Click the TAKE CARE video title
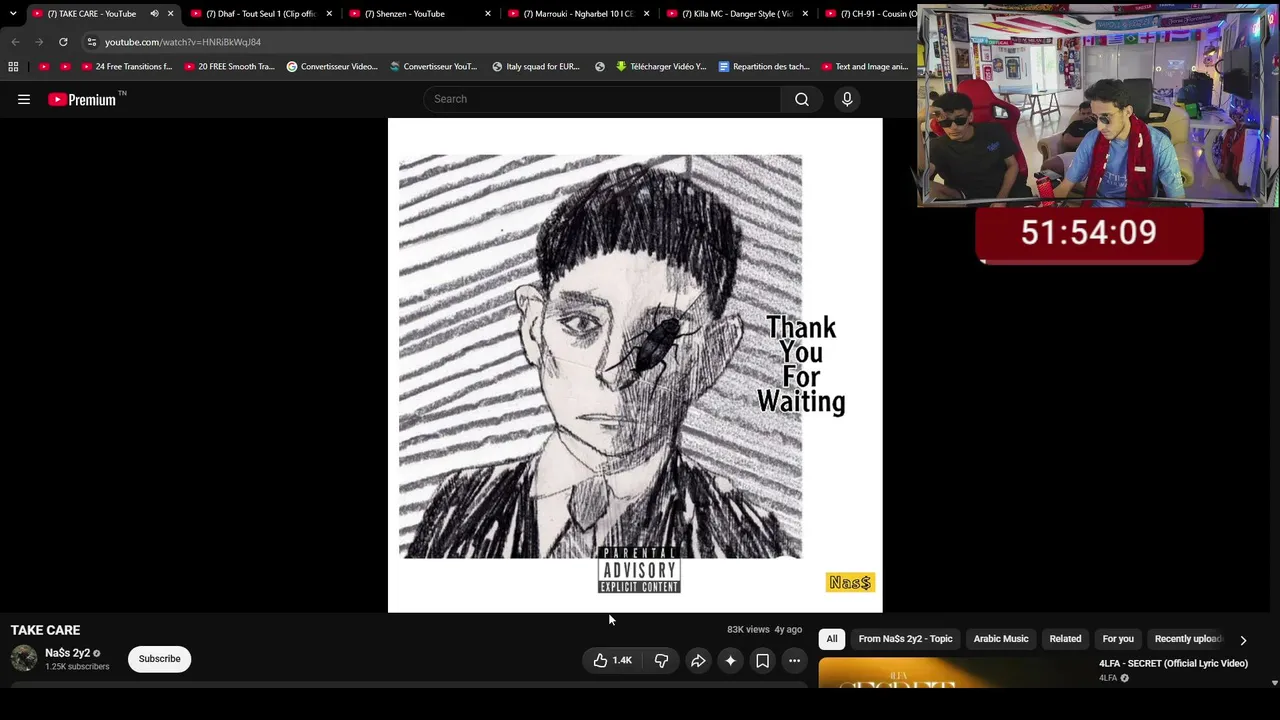The image size is (1280, 720). tap(45, 630)
